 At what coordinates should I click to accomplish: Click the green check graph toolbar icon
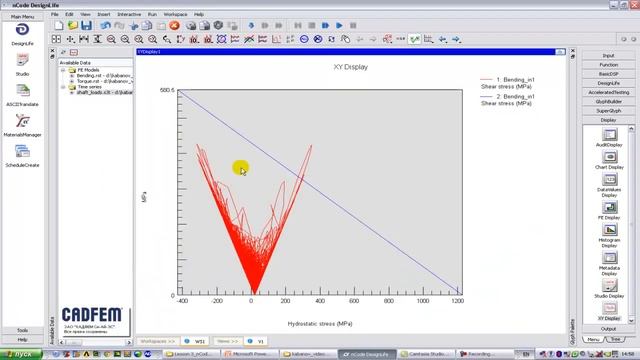click(415, 39)
